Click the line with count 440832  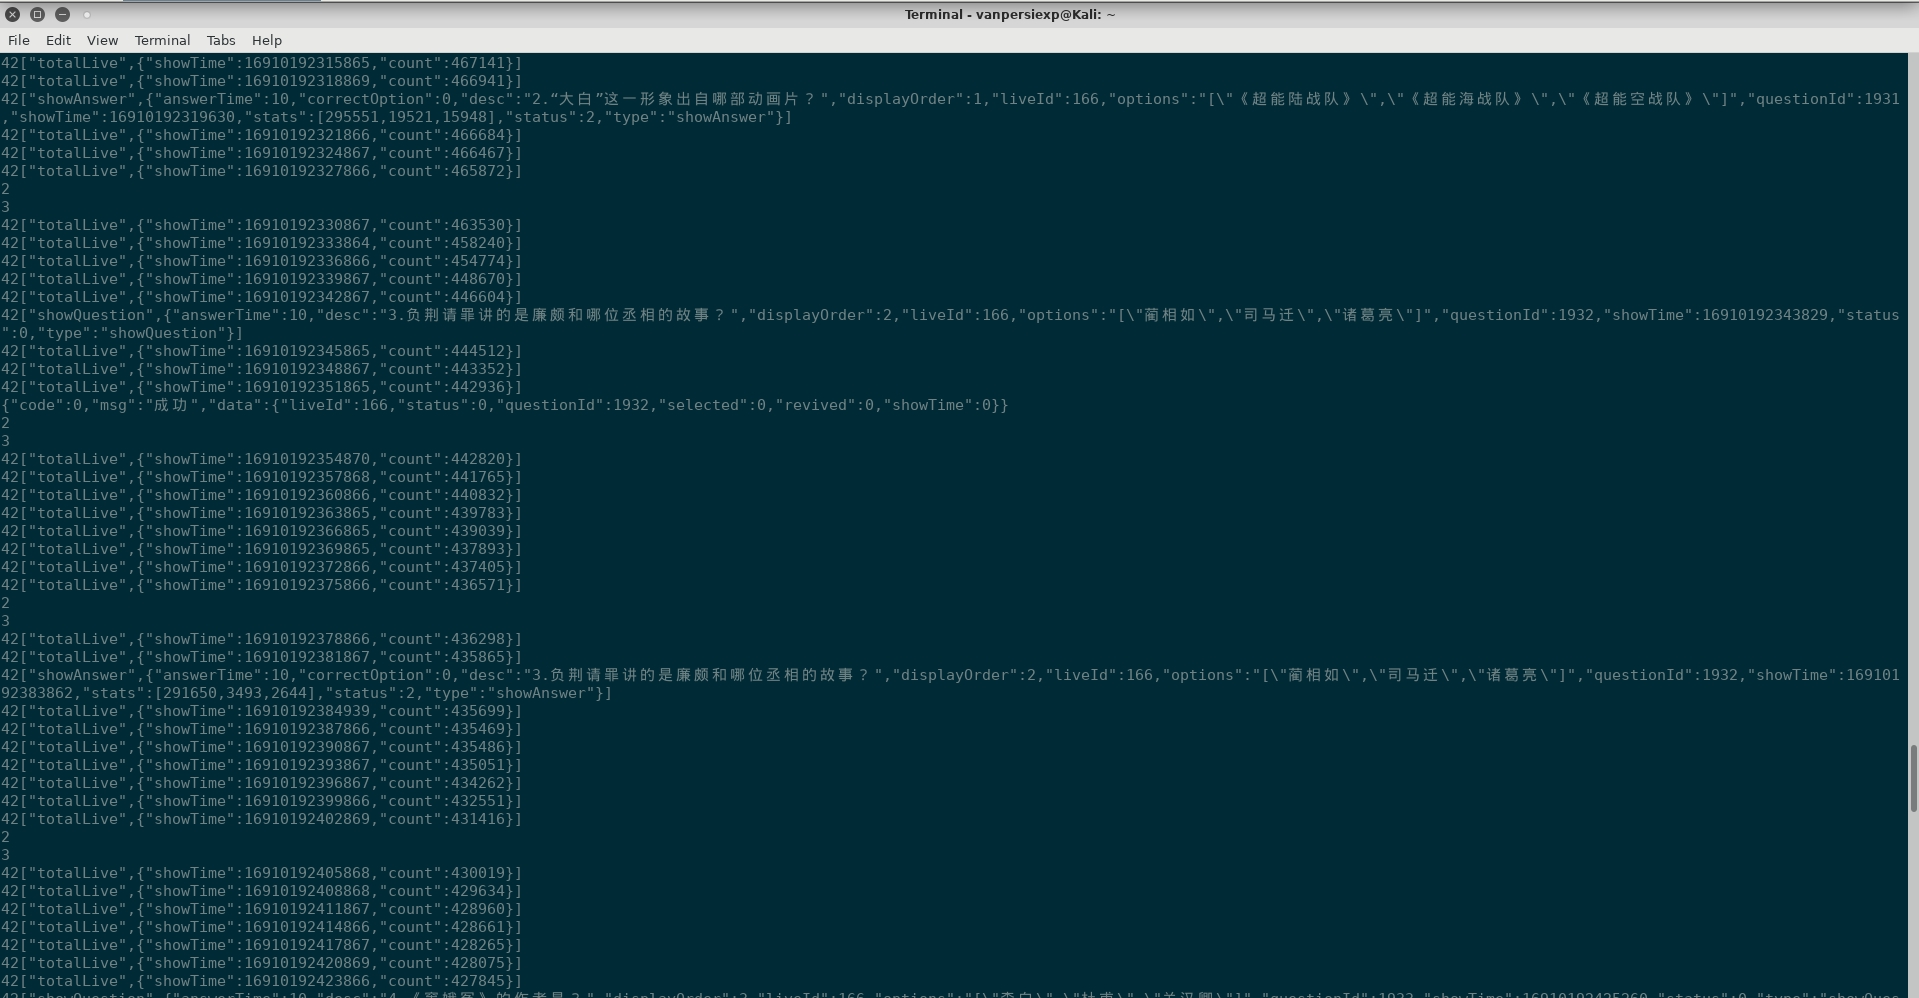click(x=261, y=495)
